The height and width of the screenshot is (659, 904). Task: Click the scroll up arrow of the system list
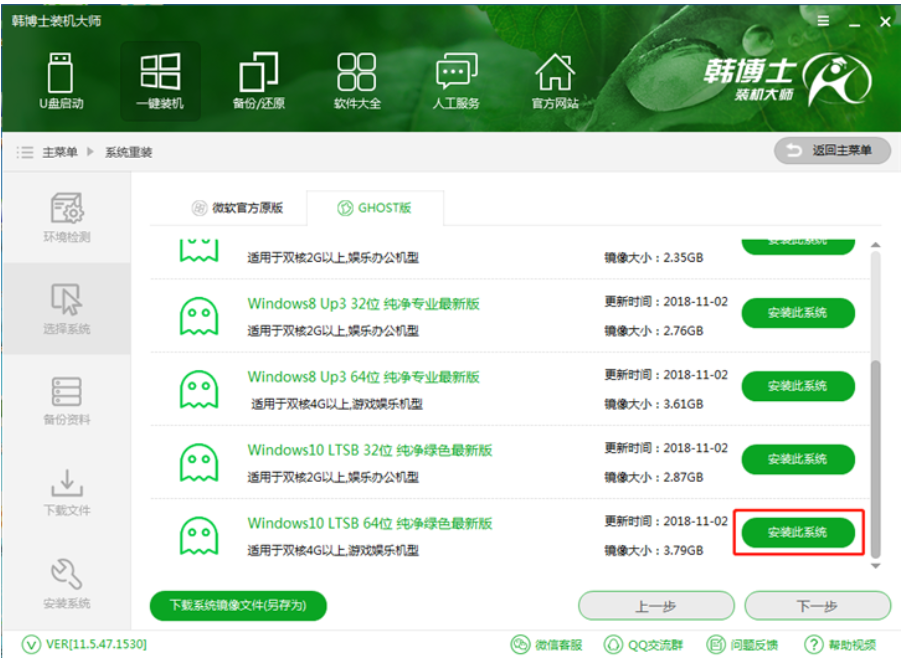pos(876,245)
